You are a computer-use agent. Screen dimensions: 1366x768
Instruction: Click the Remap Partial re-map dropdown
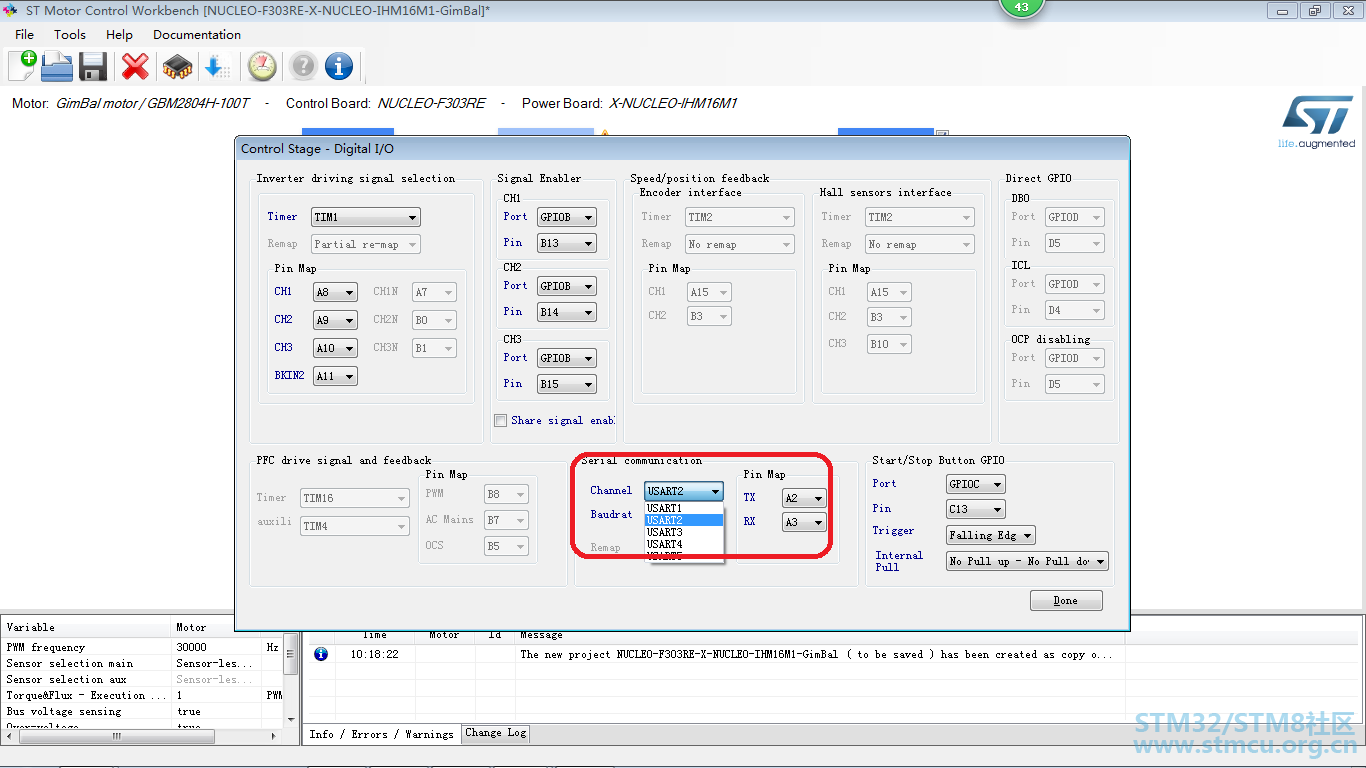(365, 244)
